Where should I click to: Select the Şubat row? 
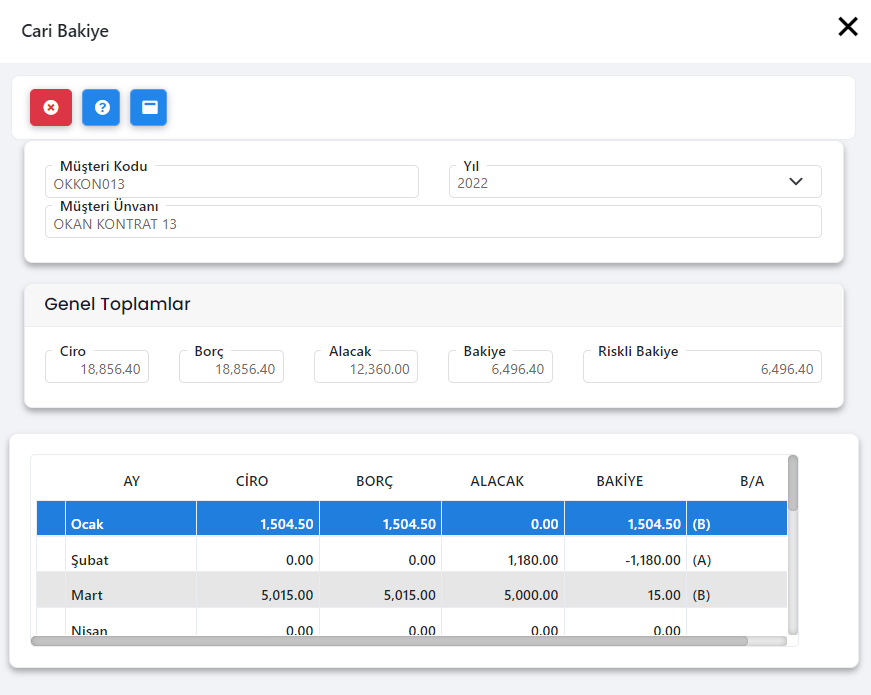tap(131, 560)
